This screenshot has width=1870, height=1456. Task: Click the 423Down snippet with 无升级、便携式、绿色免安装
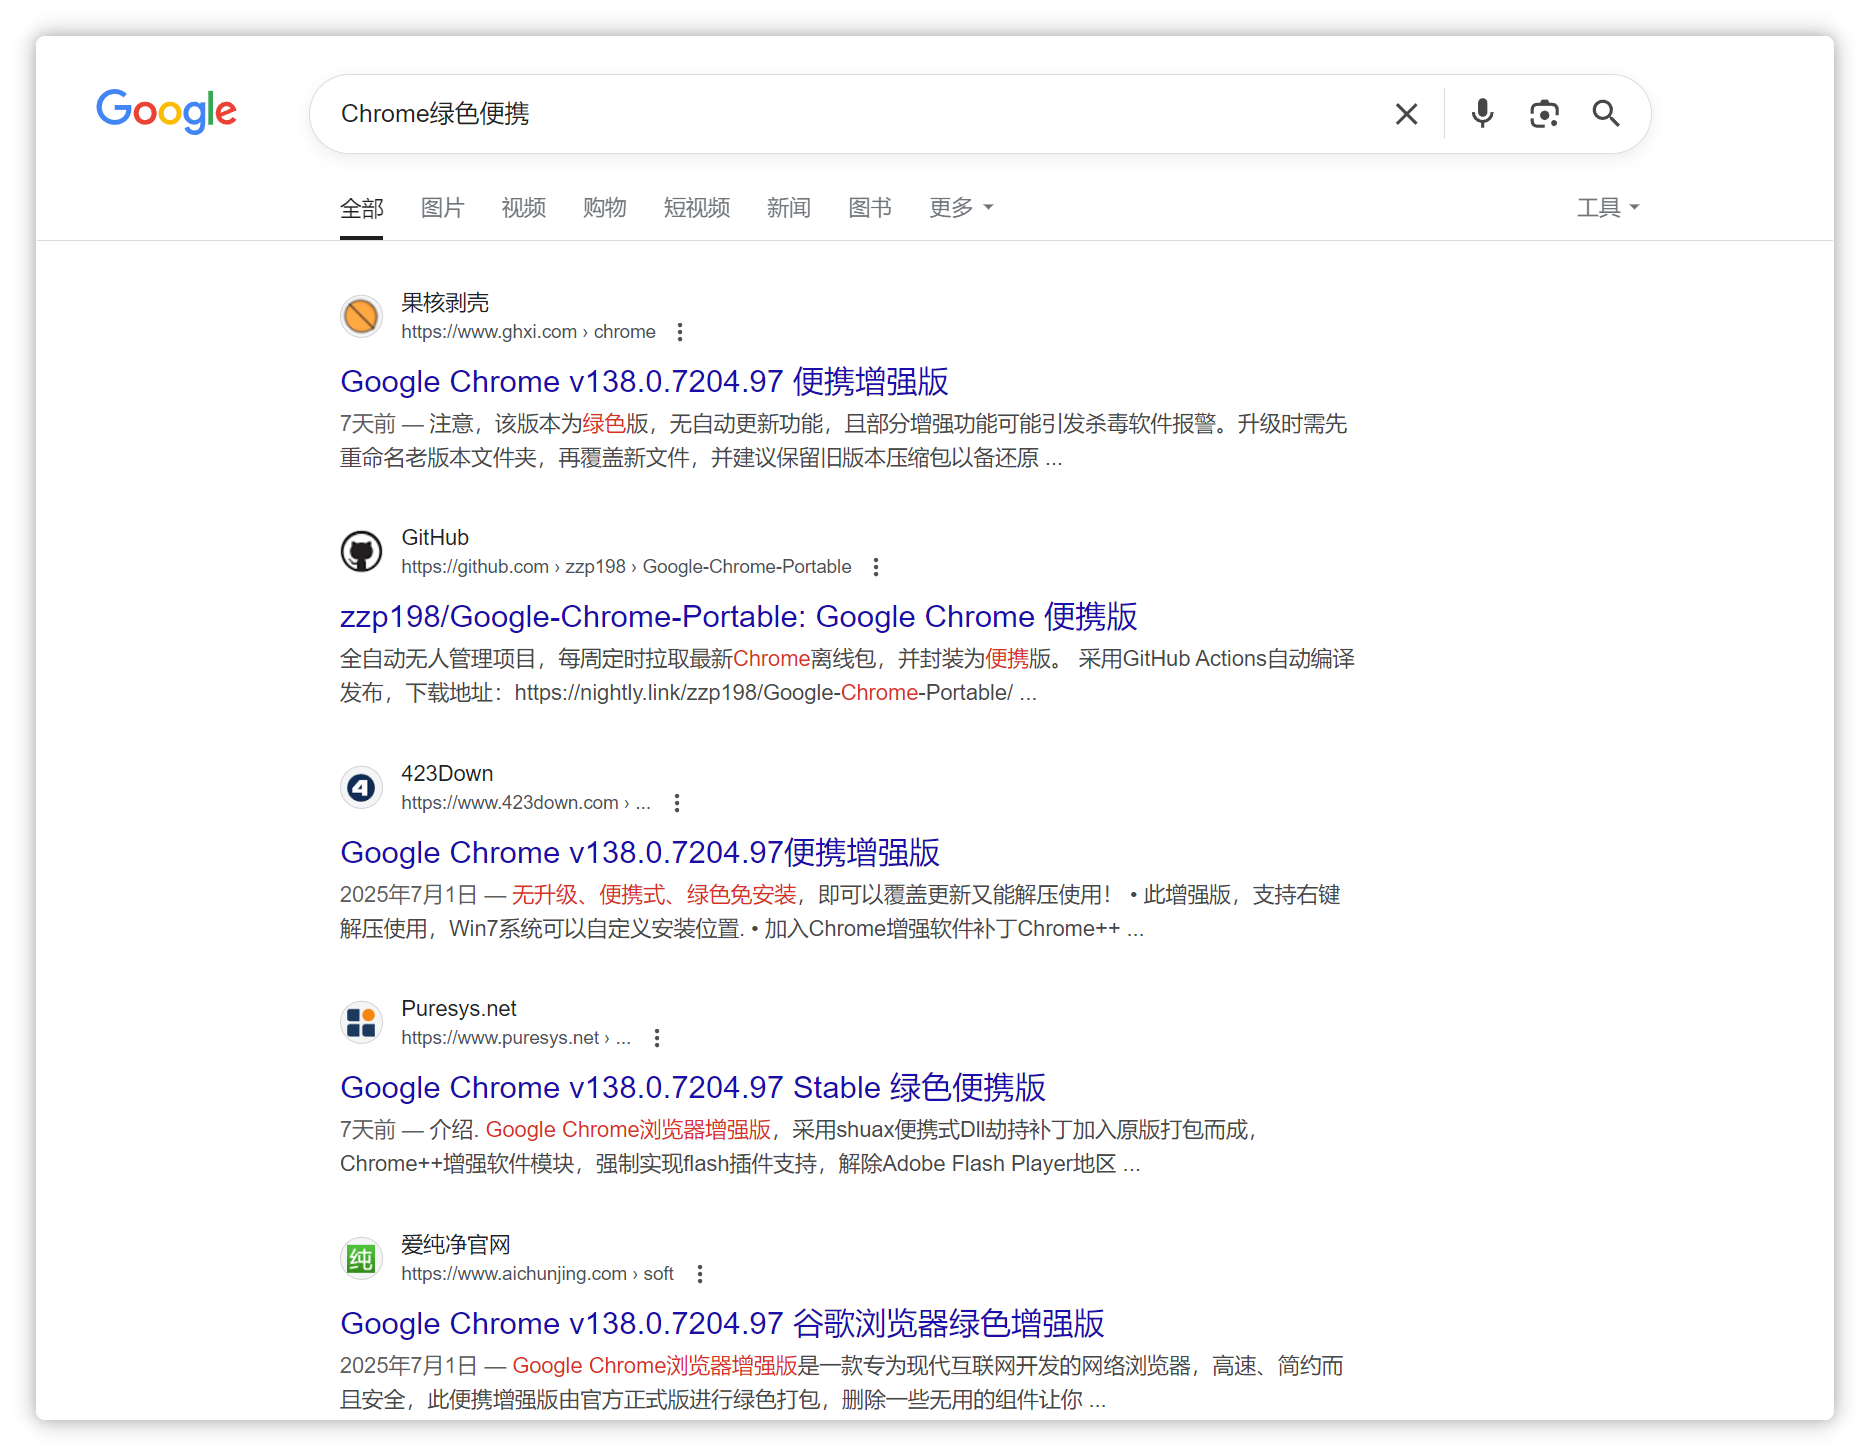[x=840, y=912]
